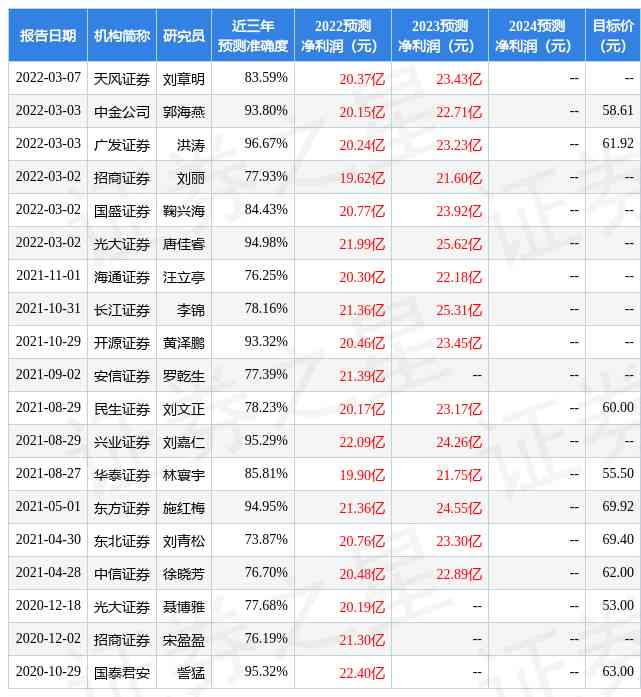This screenshot has height=697, width=641.
Task: Click accuracy value 83.59%
Action: [x=266, y=78]
